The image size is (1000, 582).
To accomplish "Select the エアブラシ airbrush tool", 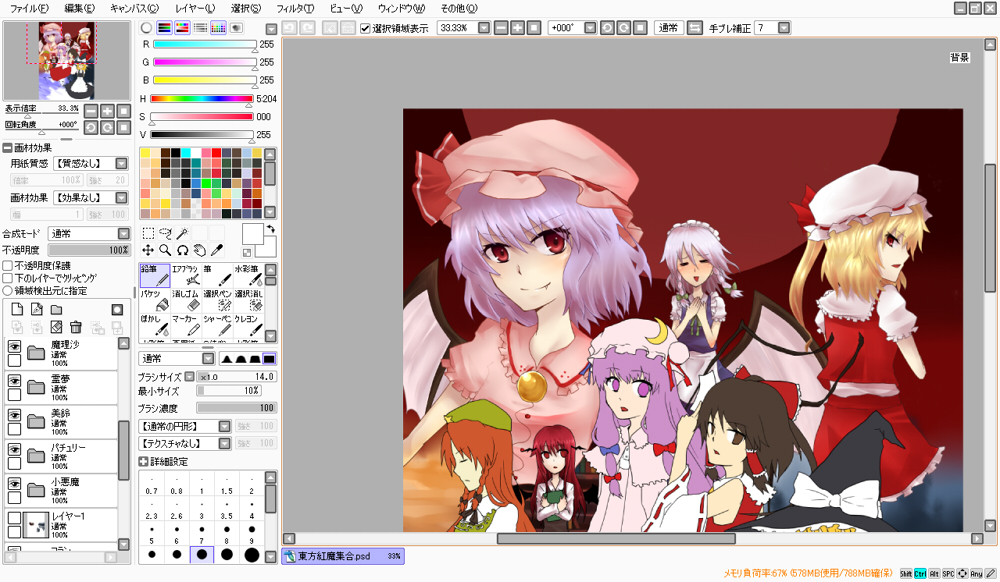I will 186,275.
